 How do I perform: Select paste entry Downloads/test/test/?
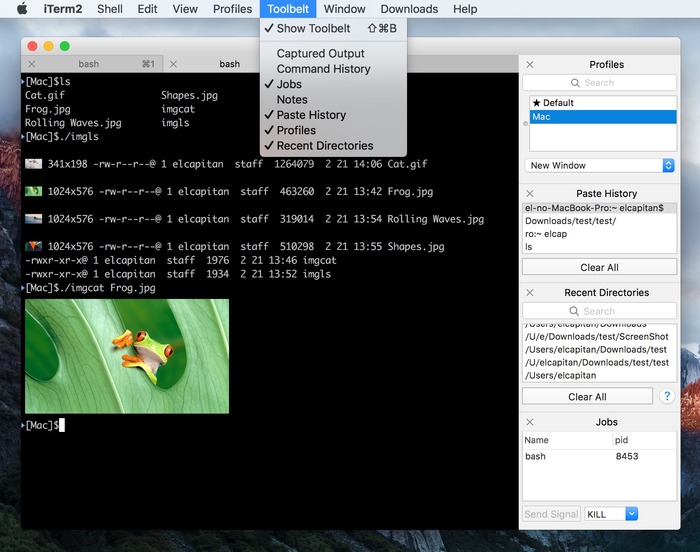(x=600, y=221)
